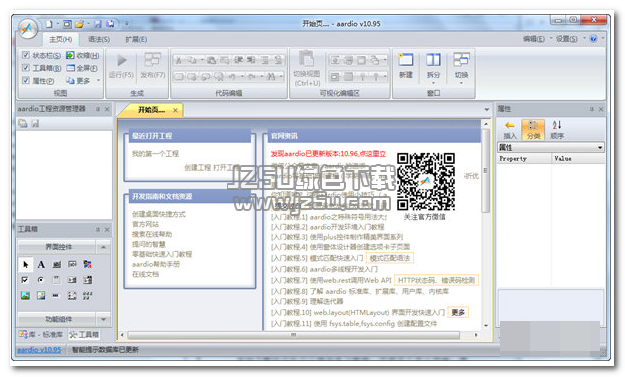
Task: Click the 功能组件 section header button
Action: click(x=56, y=319)
